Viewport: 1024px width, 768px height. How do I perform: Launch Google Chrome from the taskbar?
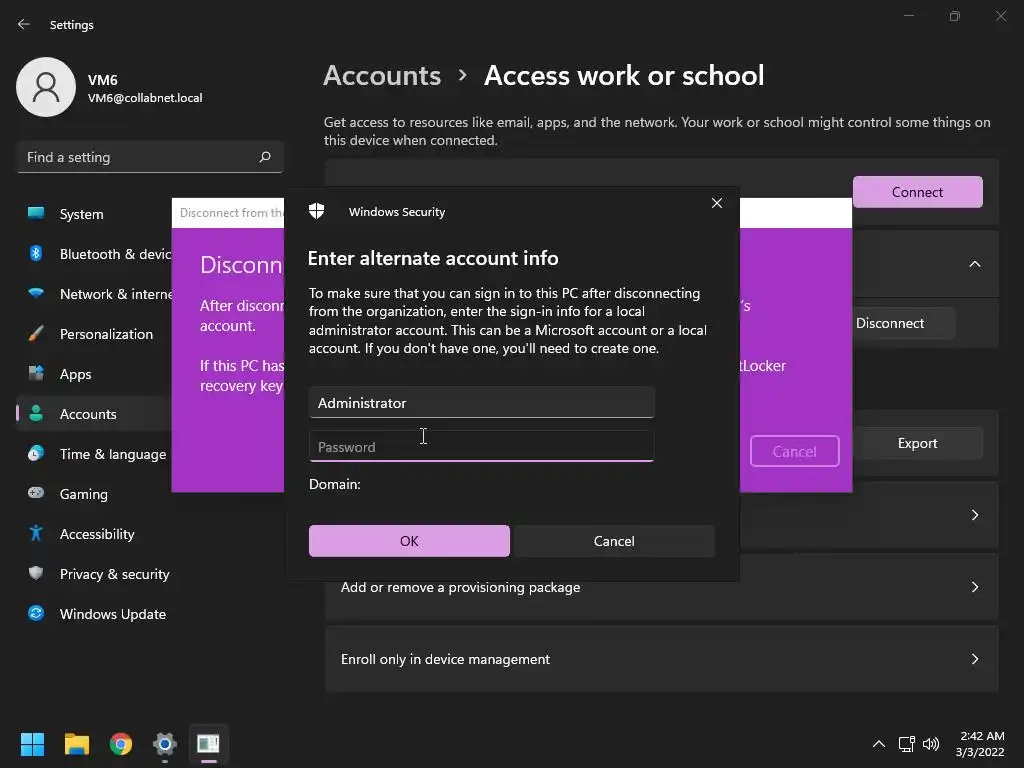click(121, 744)
